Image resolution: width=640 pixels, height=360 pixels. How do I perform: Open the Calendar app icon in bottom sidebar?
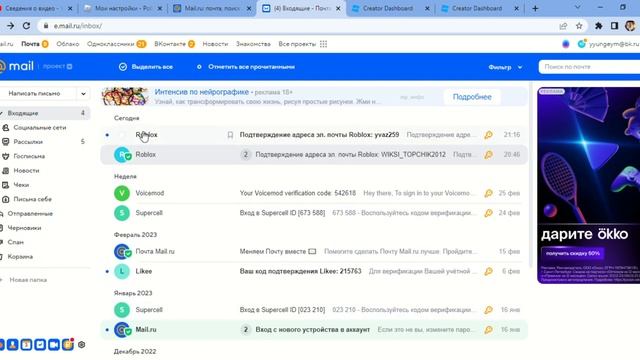[x=26, y=344]
